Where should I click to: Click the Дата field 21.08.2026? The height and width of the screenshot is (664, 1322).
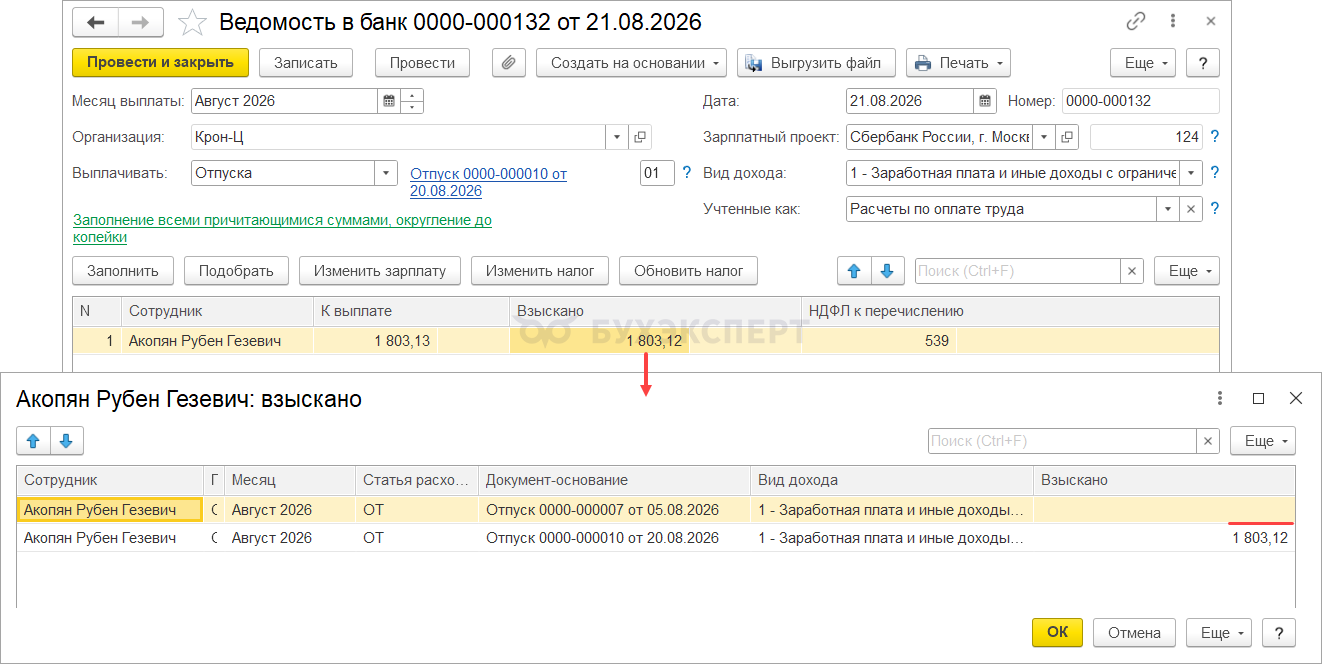tap(909, 101)
